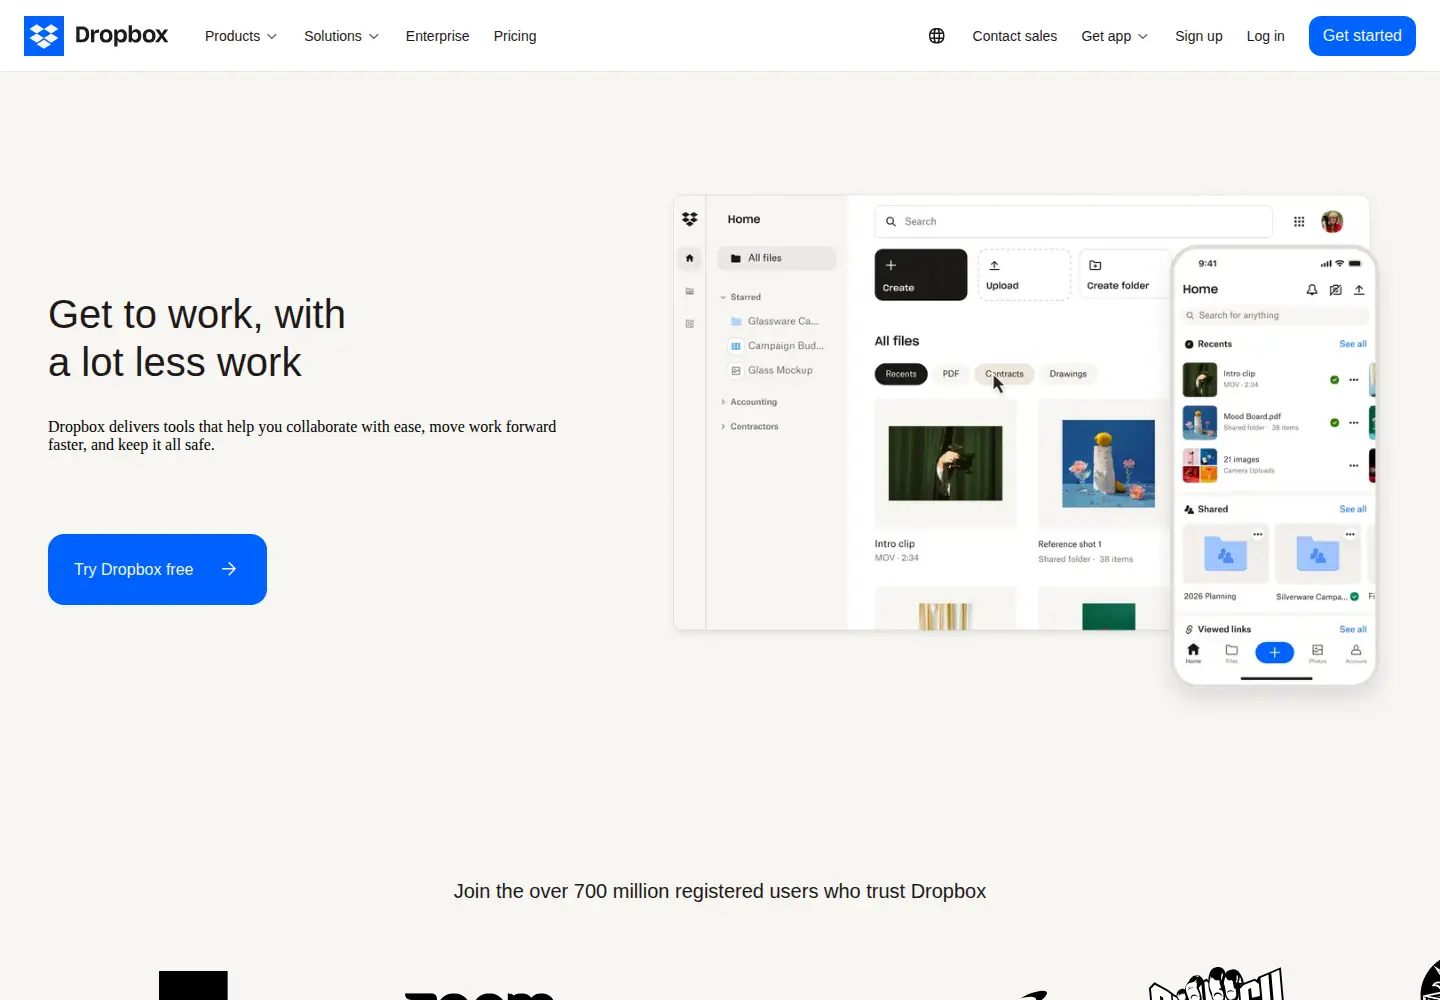Click Try Dropbox free
Screen dimensions: 1440x1000
click(157, 569)
